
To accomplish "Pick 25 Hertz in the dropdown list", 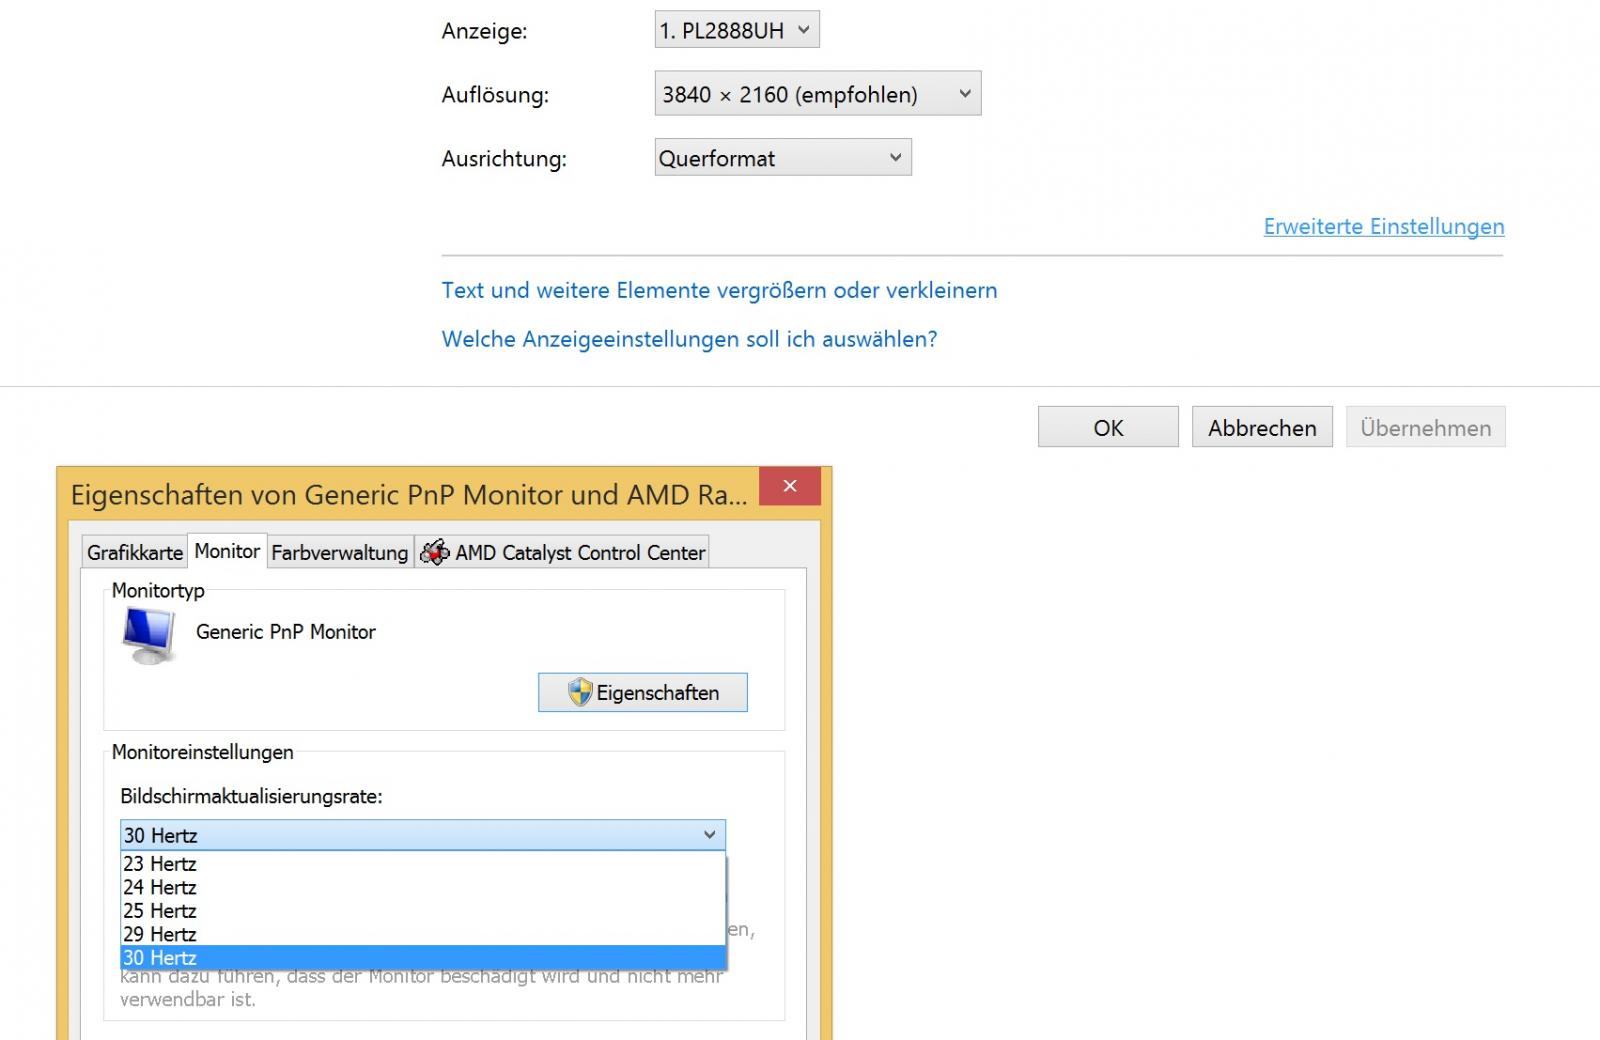I will tap(422, 910).
